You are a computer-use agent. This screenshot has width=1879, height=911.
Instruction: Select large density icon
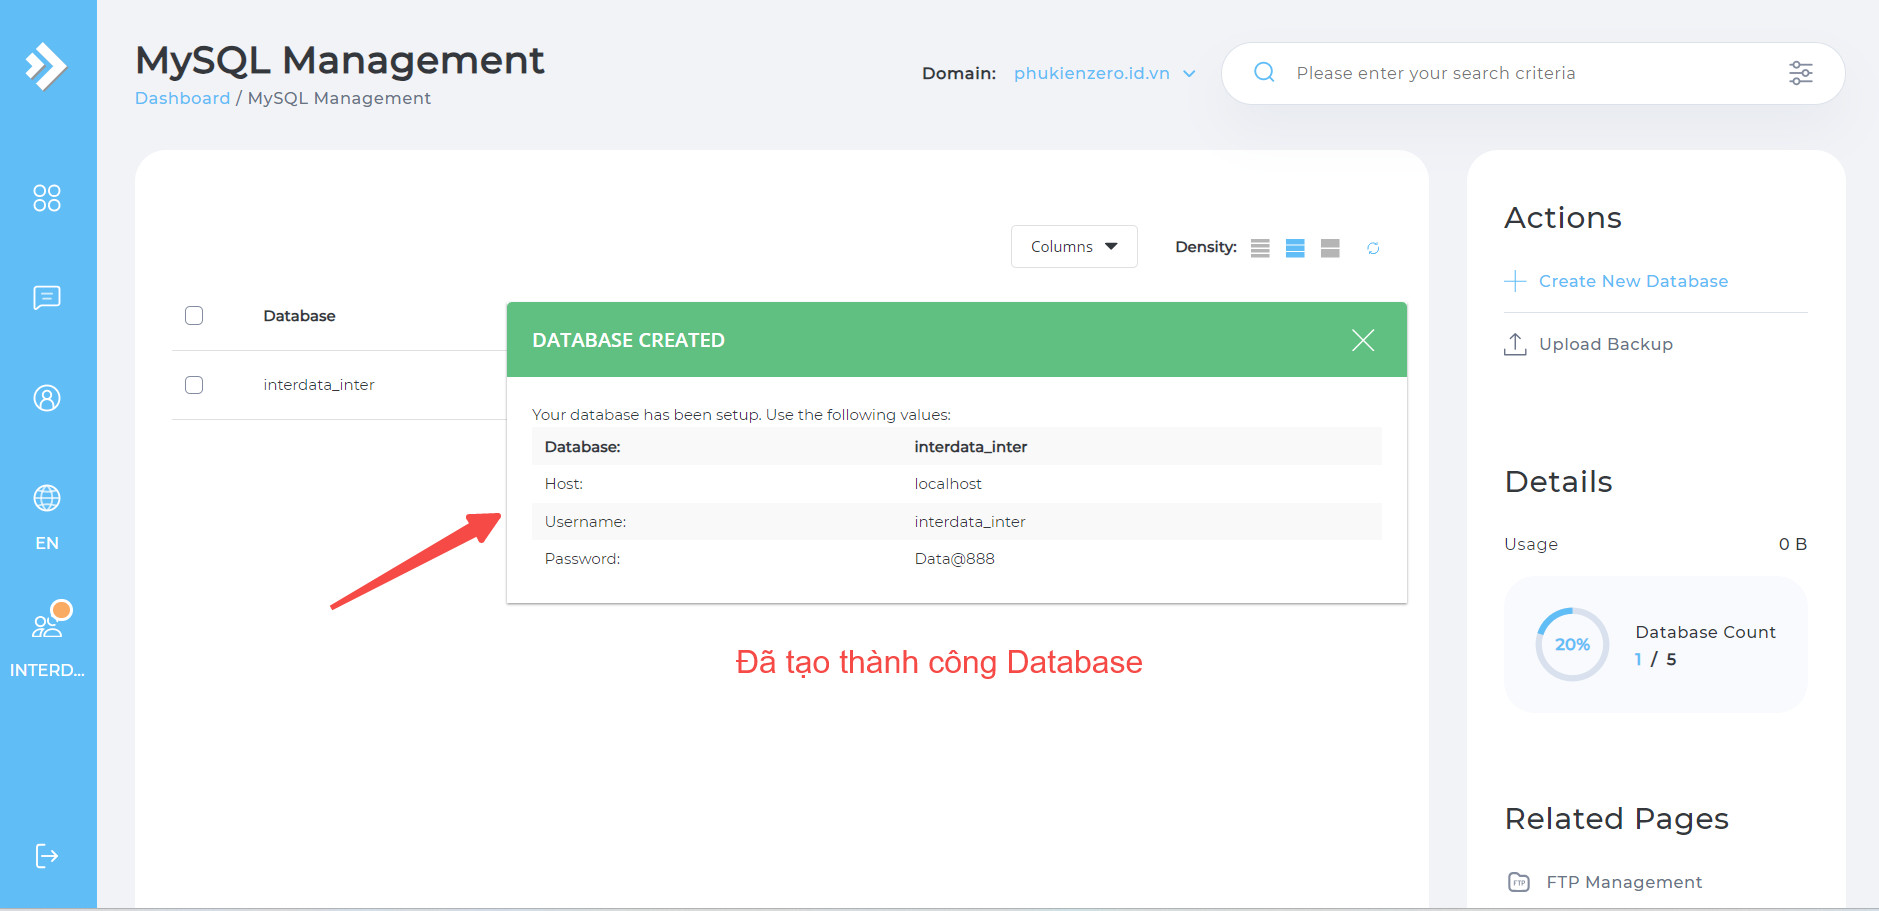1330,248
